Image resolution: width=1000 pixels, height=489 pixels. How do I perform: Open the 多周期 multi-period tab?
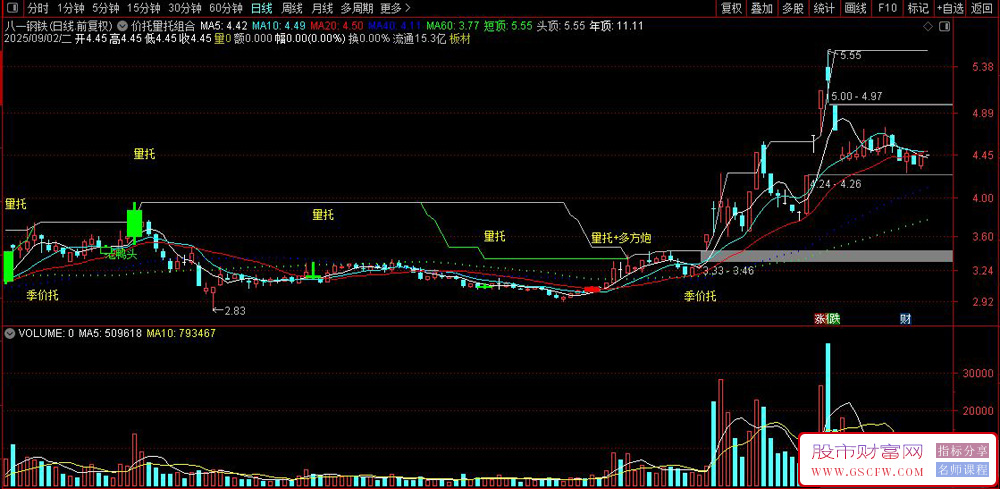coord(357,8)
